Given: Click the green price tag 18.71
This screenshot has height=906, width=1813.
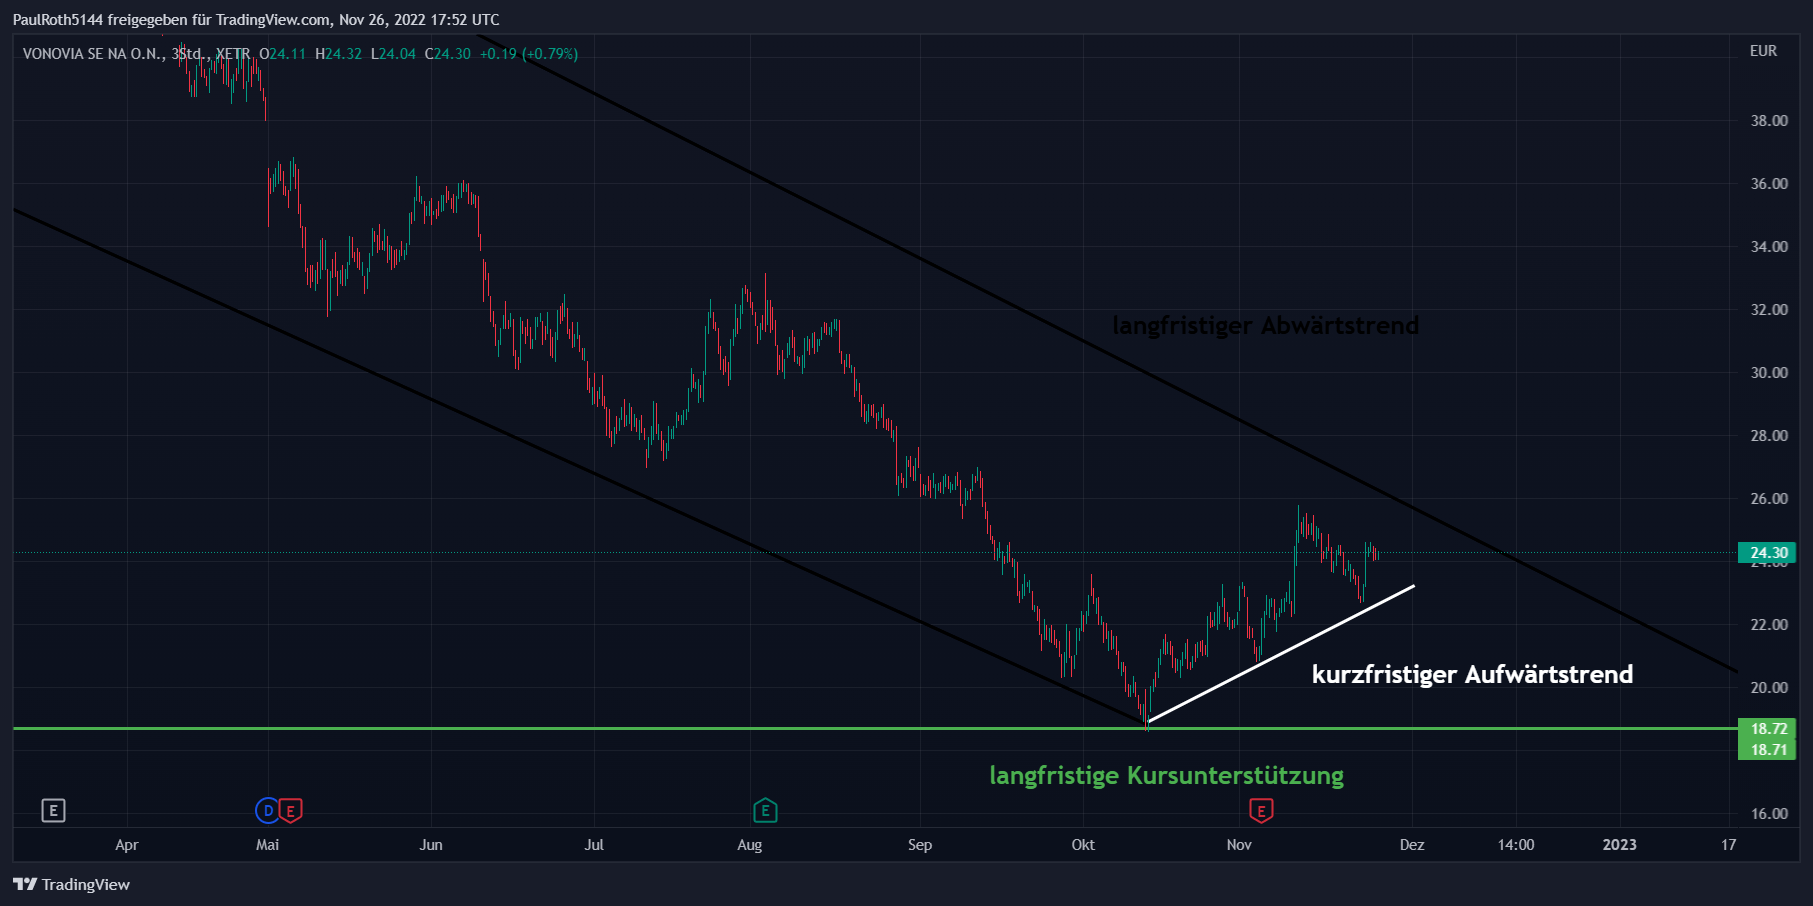Looking at the screenshot, I should pyautogui.click(x=1767, y=750).
